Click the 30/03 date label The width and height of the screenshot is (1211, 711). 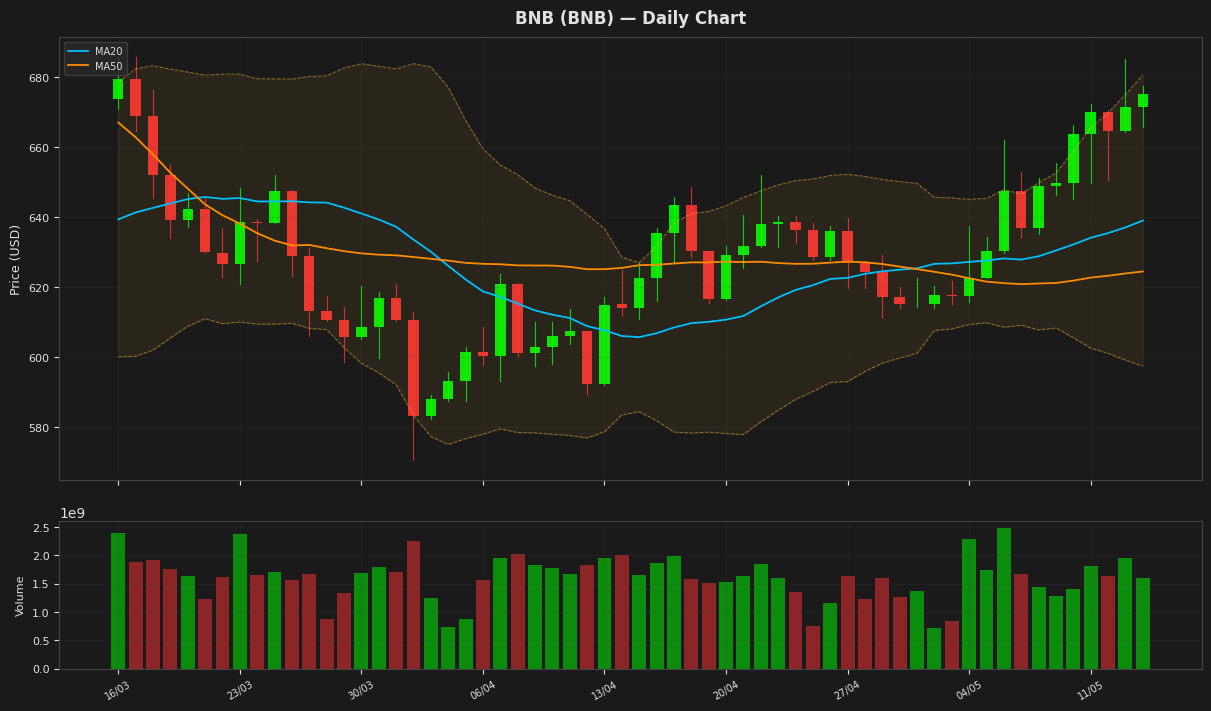tap(360, 690)
